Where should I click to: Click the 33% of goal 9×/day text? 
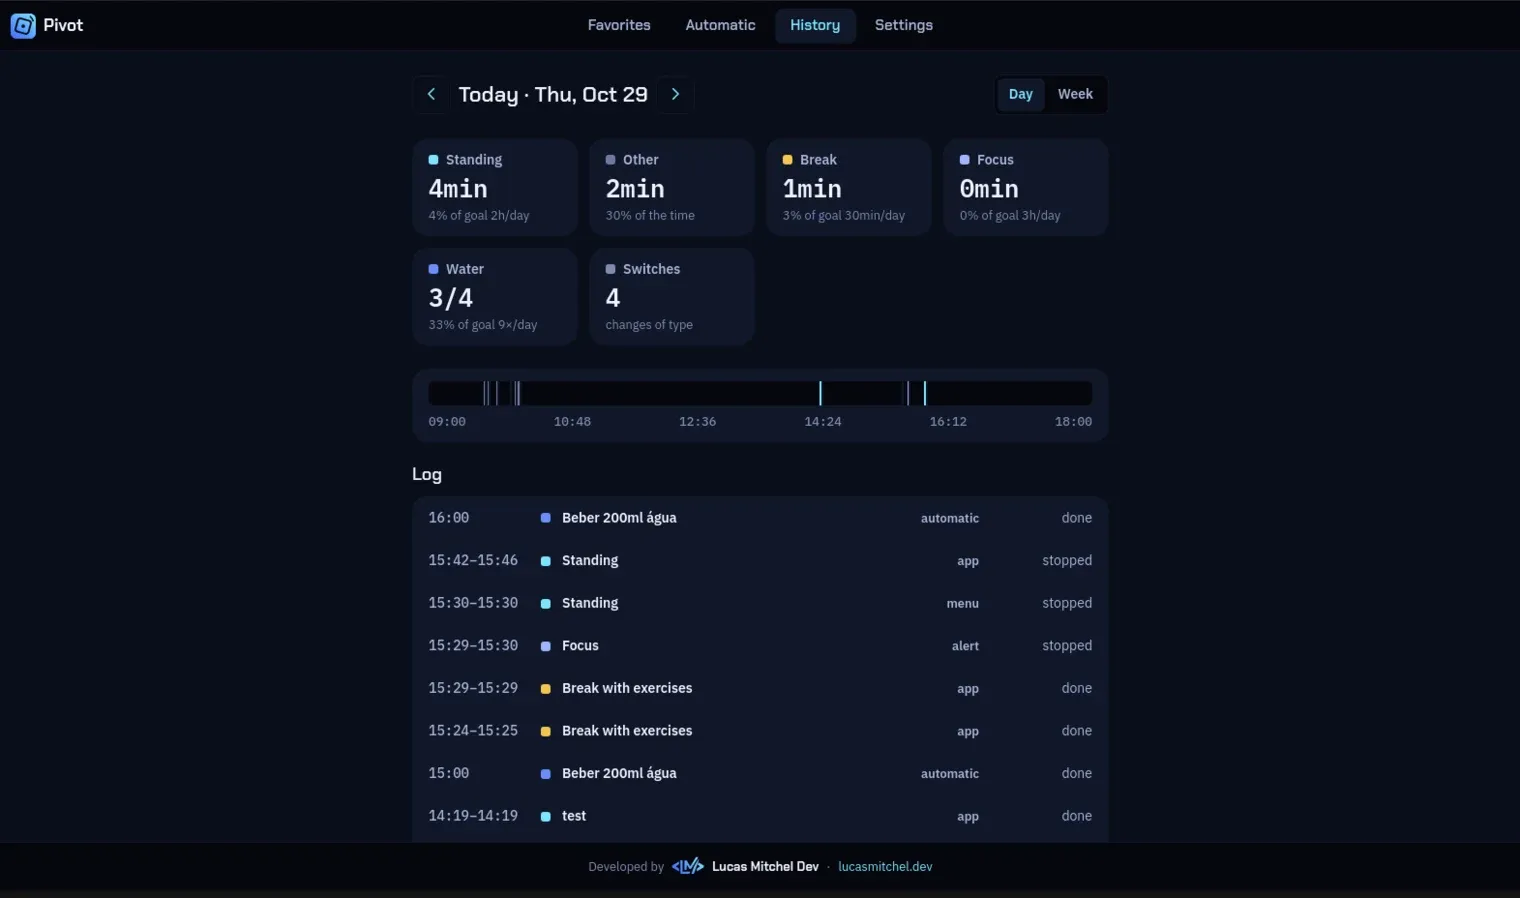pos(483,325)
